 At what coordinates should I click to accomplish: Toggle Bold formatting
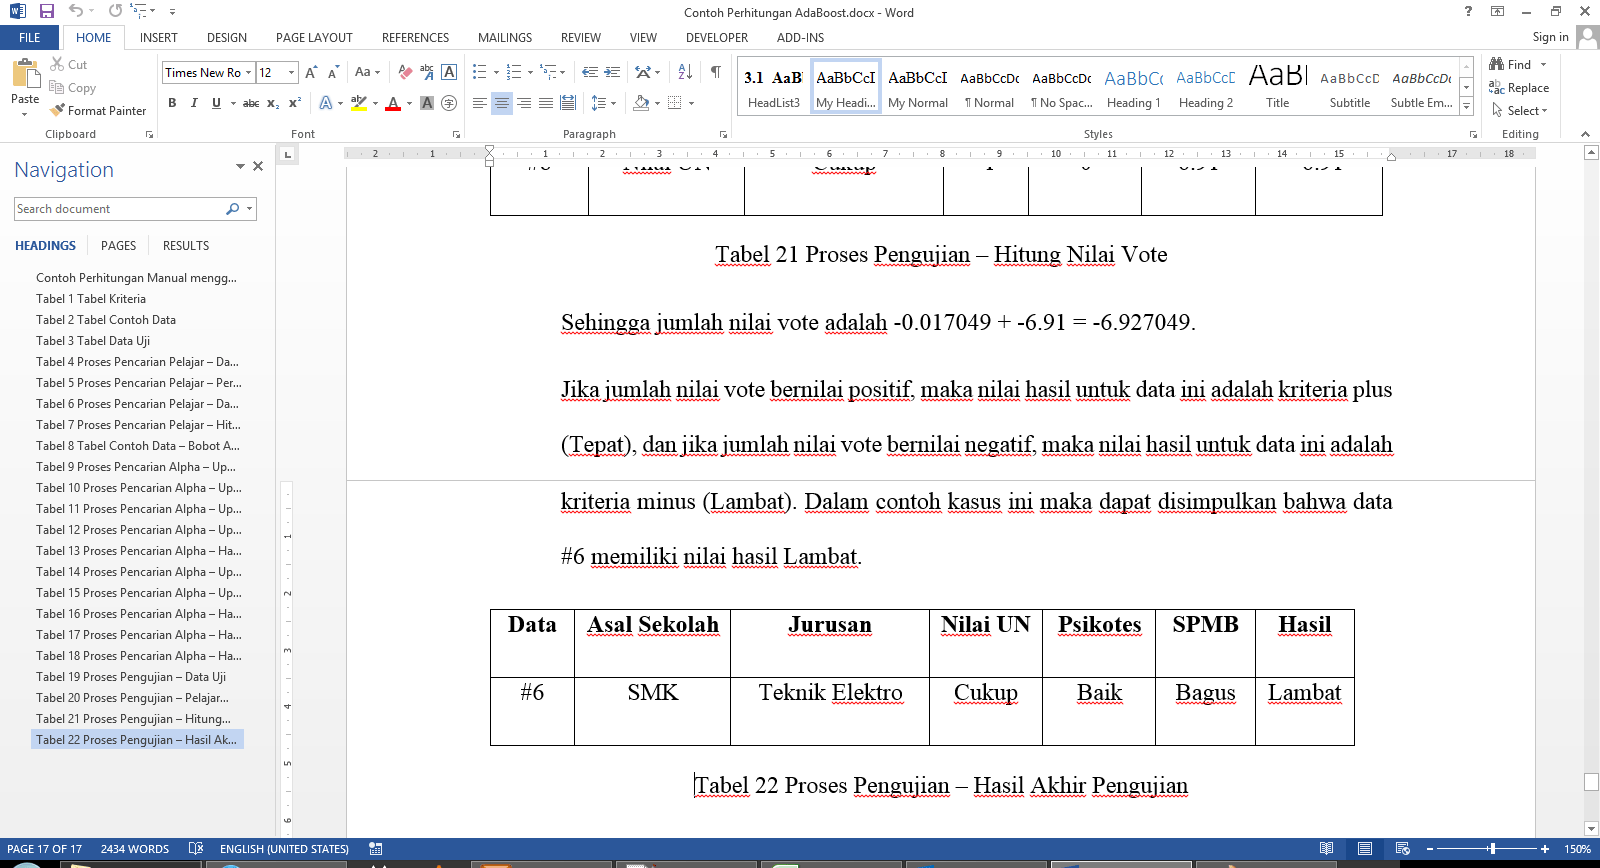[x=172, y=103]
